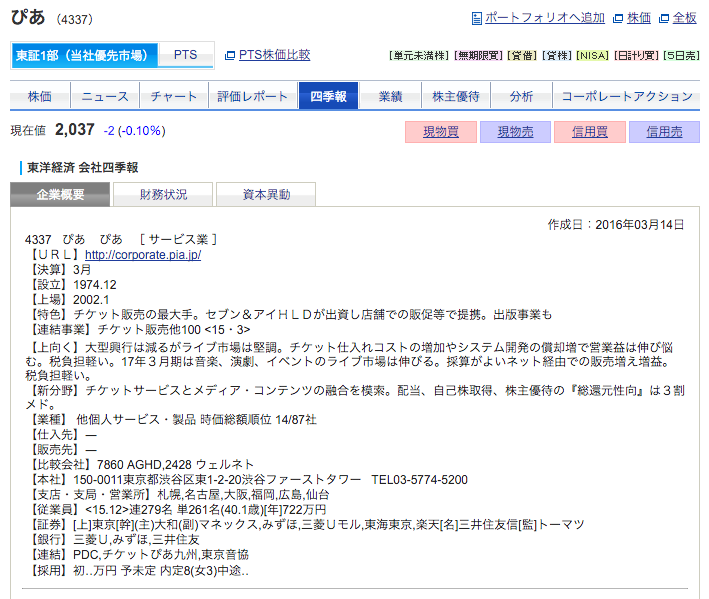Click the [貸株] label

pyautogui.click(x=557, y=56)
